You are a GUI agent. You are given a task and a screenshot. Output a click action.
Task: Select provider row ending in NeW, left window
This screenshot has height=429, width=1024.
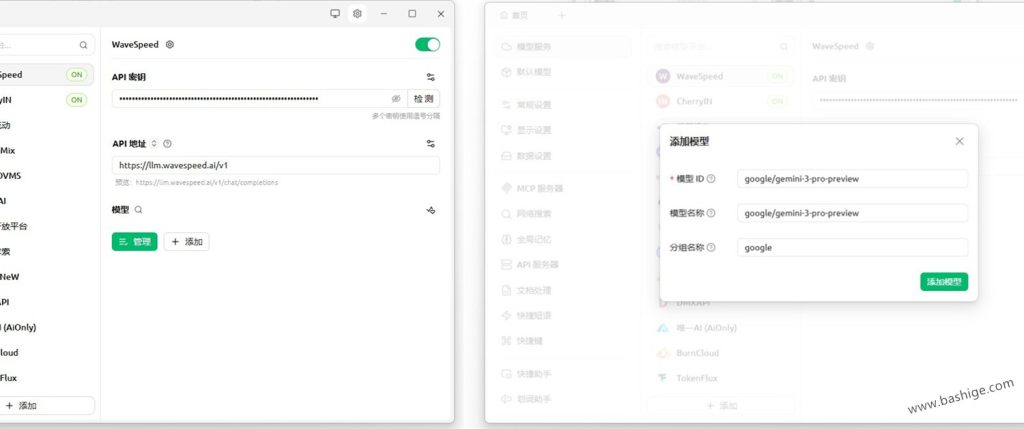tap(47, 277)
